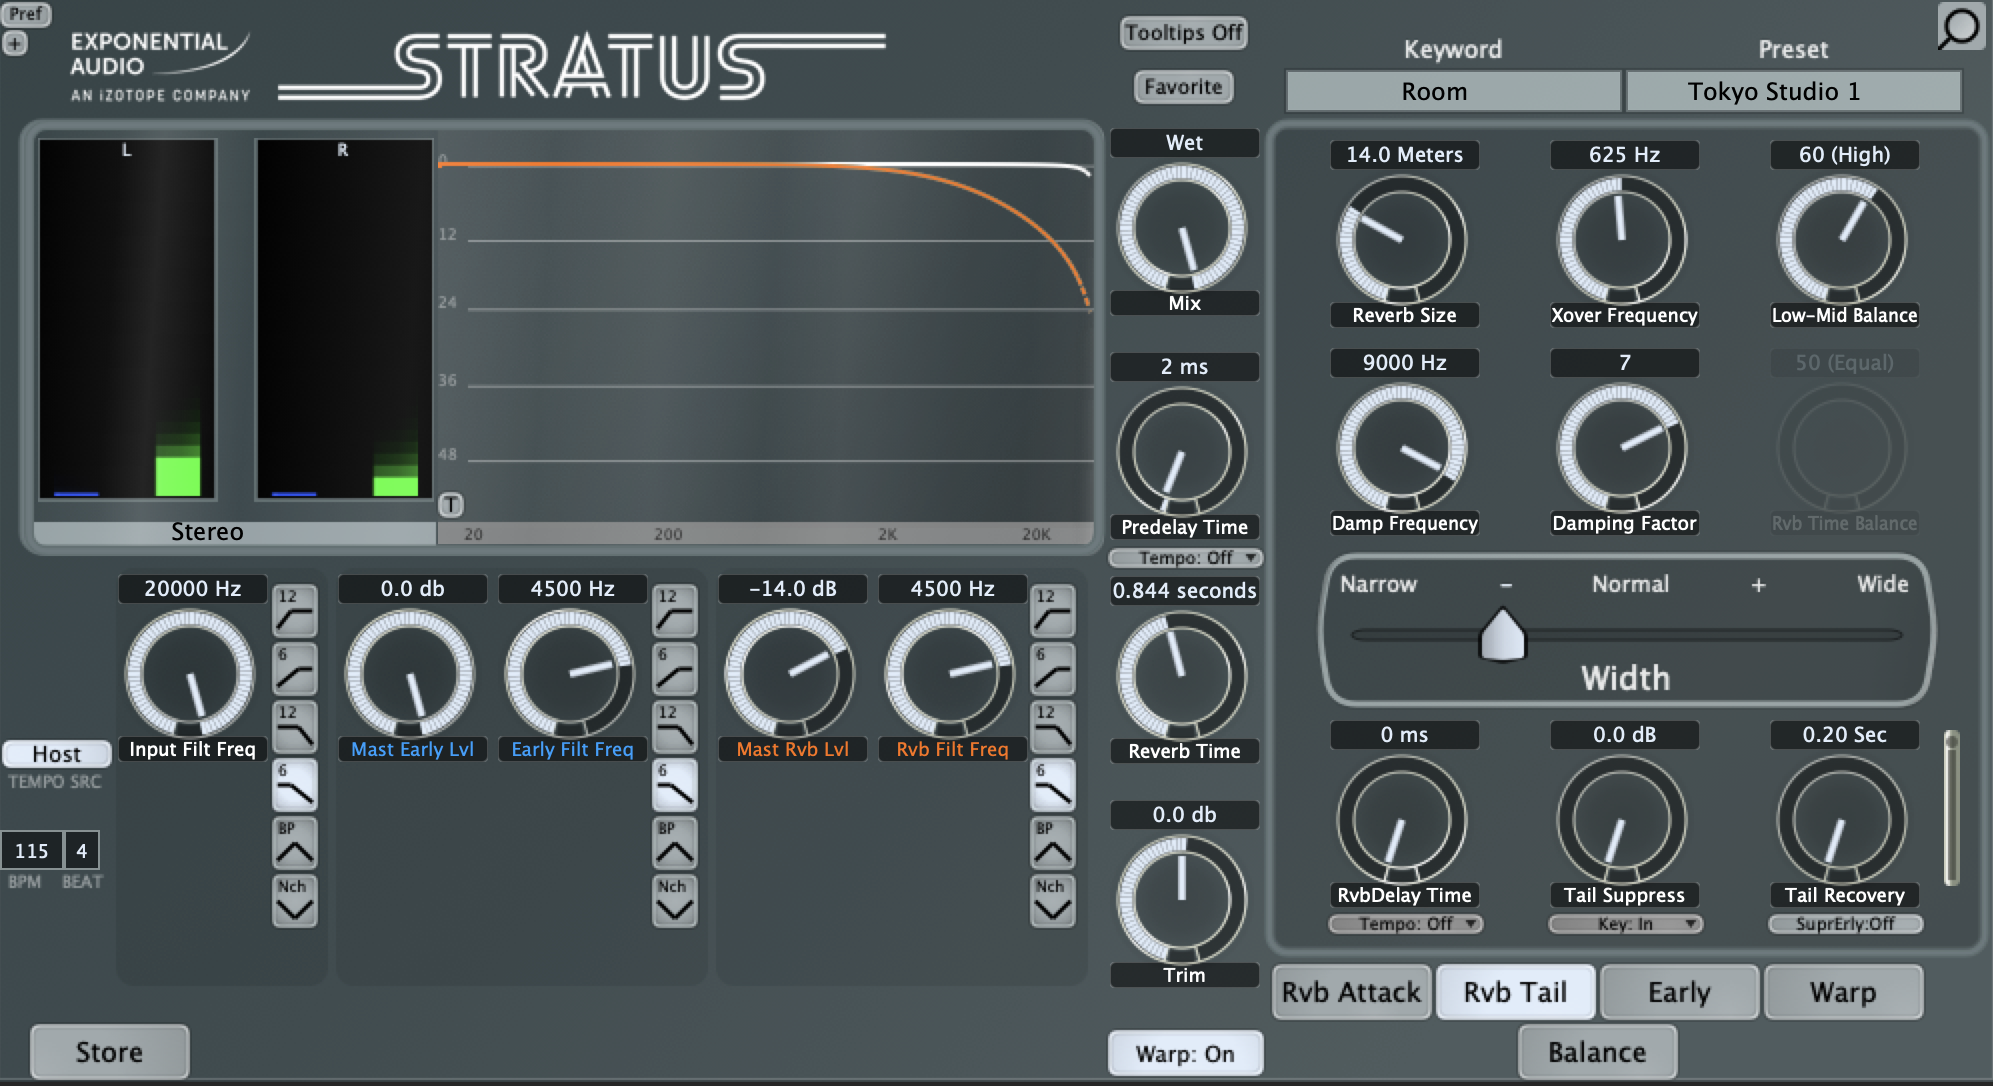Screen dimensions: 1993x1086
Task: Select band-pass (BP) for Rvb filter
Action: click(1053, 843)
